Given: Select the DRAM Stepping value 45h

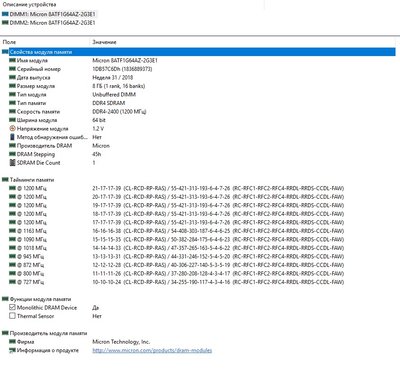Looking at the screenshot, I should 97,154.
